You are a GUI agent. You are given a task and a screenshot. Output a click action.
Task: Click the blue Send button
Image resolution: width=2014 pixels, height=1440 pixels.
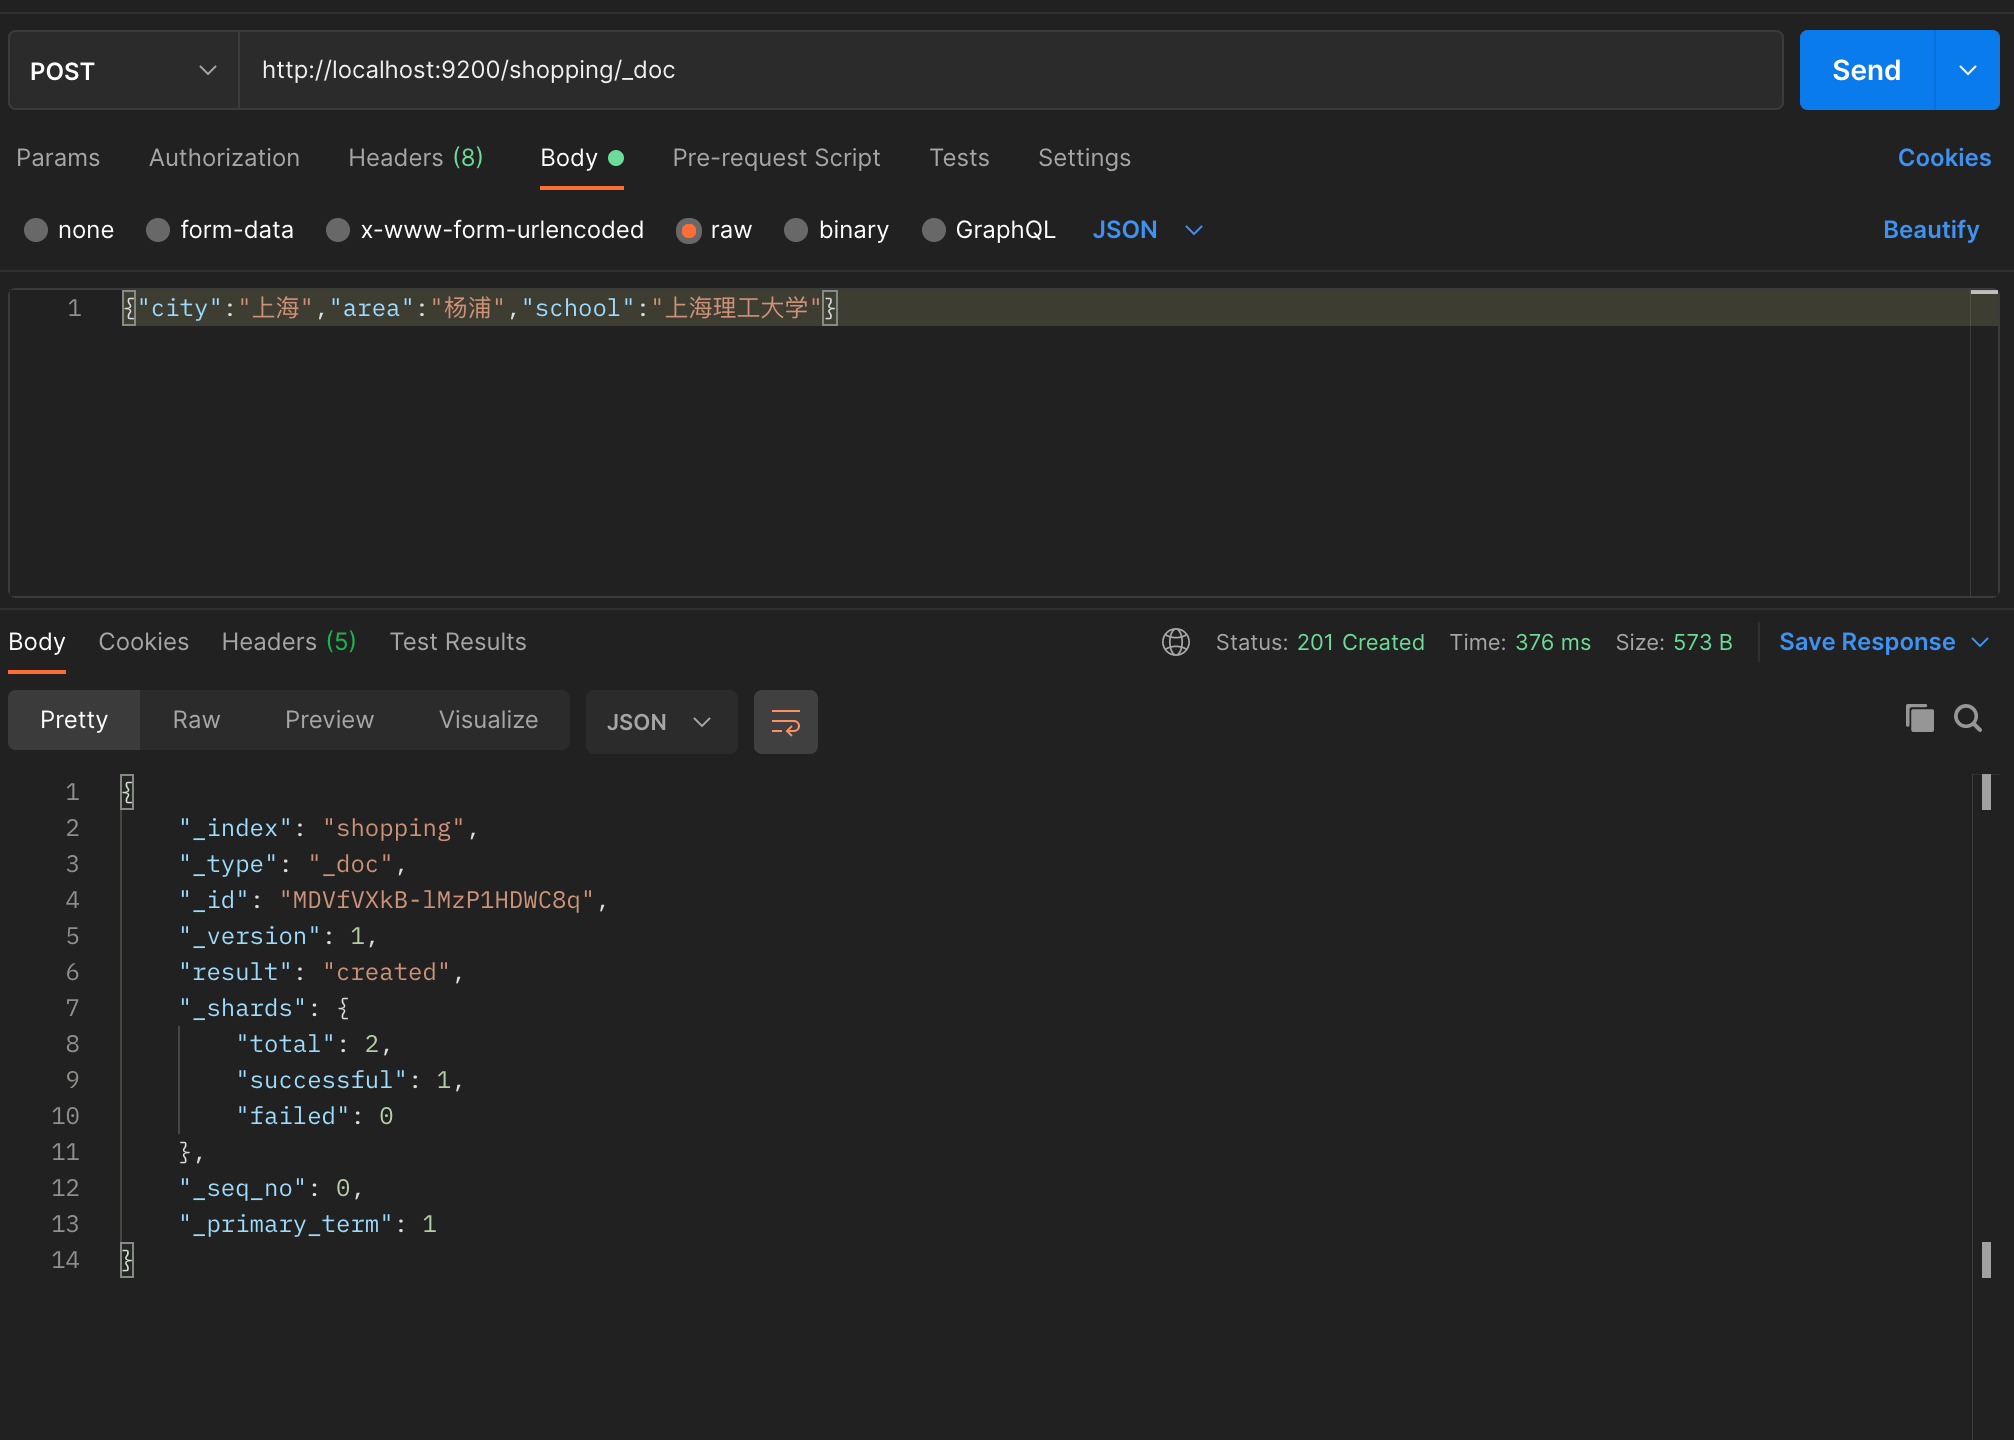tap(1867, 70)
